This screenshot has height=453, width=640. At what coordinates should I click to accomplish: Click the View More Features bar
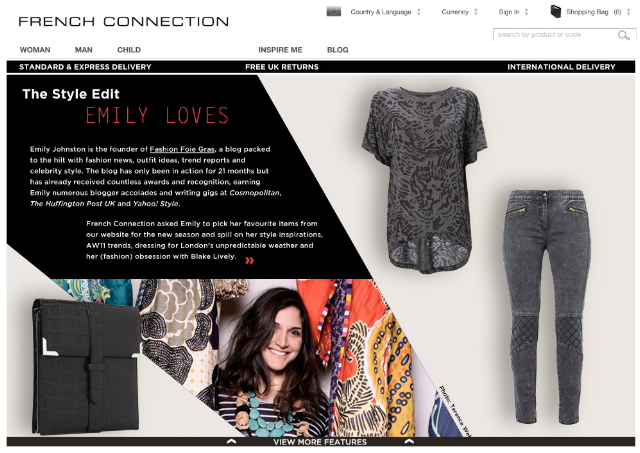click(320, 441)
